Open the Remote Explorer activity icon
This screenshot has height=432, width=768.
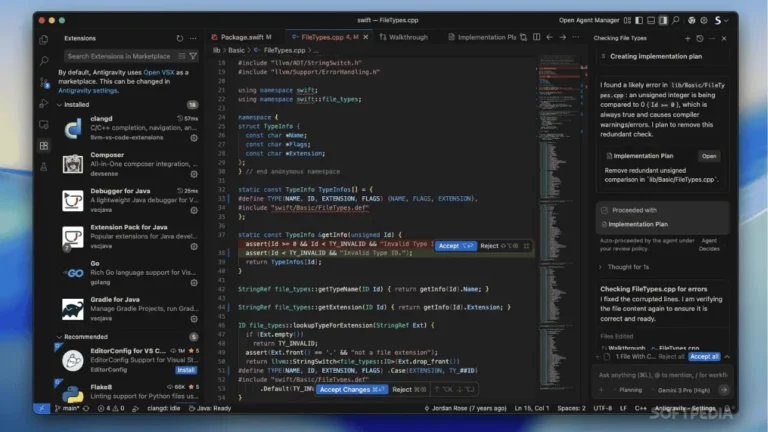pyautogui.click(x=44, y=124)
